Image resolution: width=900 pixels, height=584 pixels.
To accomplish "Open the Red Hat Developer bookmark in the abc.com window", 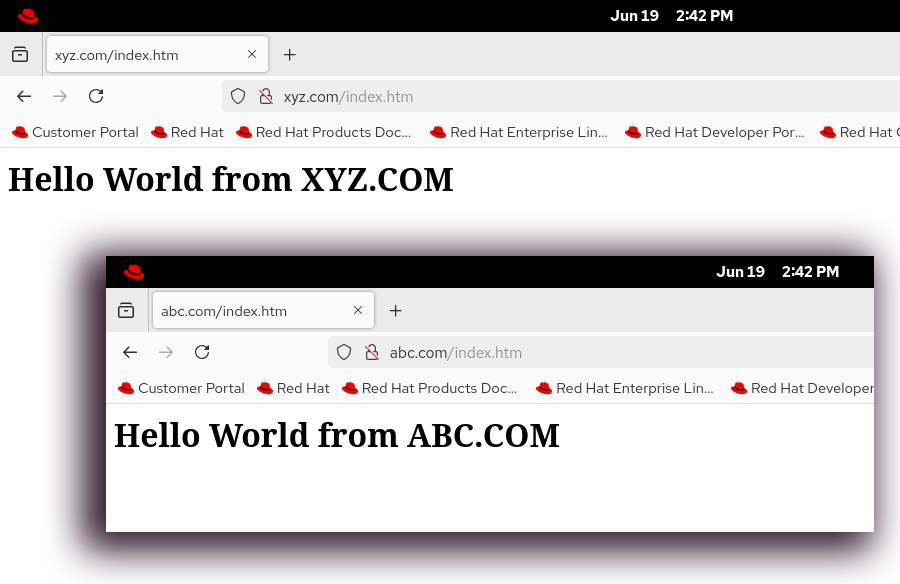I will click(x=802, y=388).
